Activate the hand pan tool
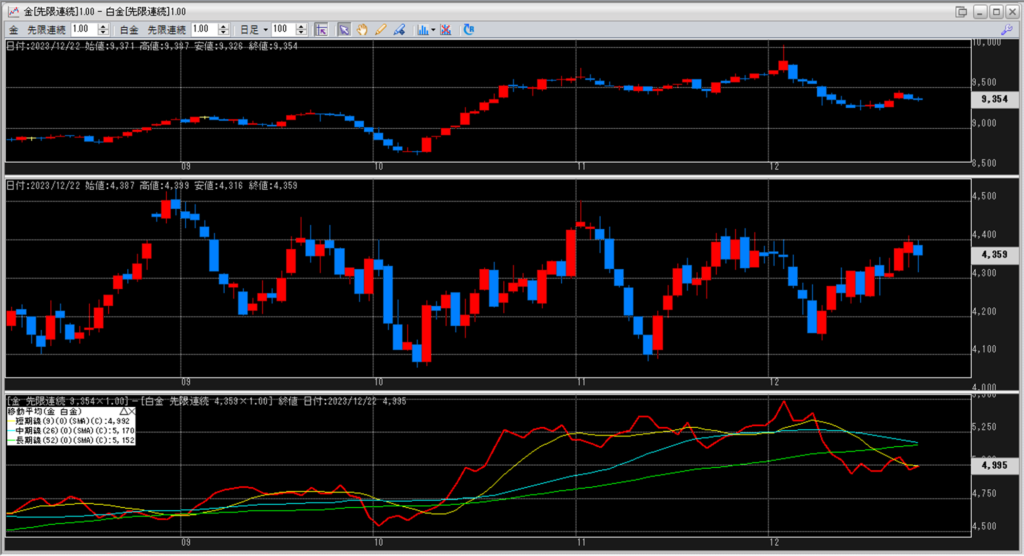Screen dimensions: 1024x556 pos(362,30)
